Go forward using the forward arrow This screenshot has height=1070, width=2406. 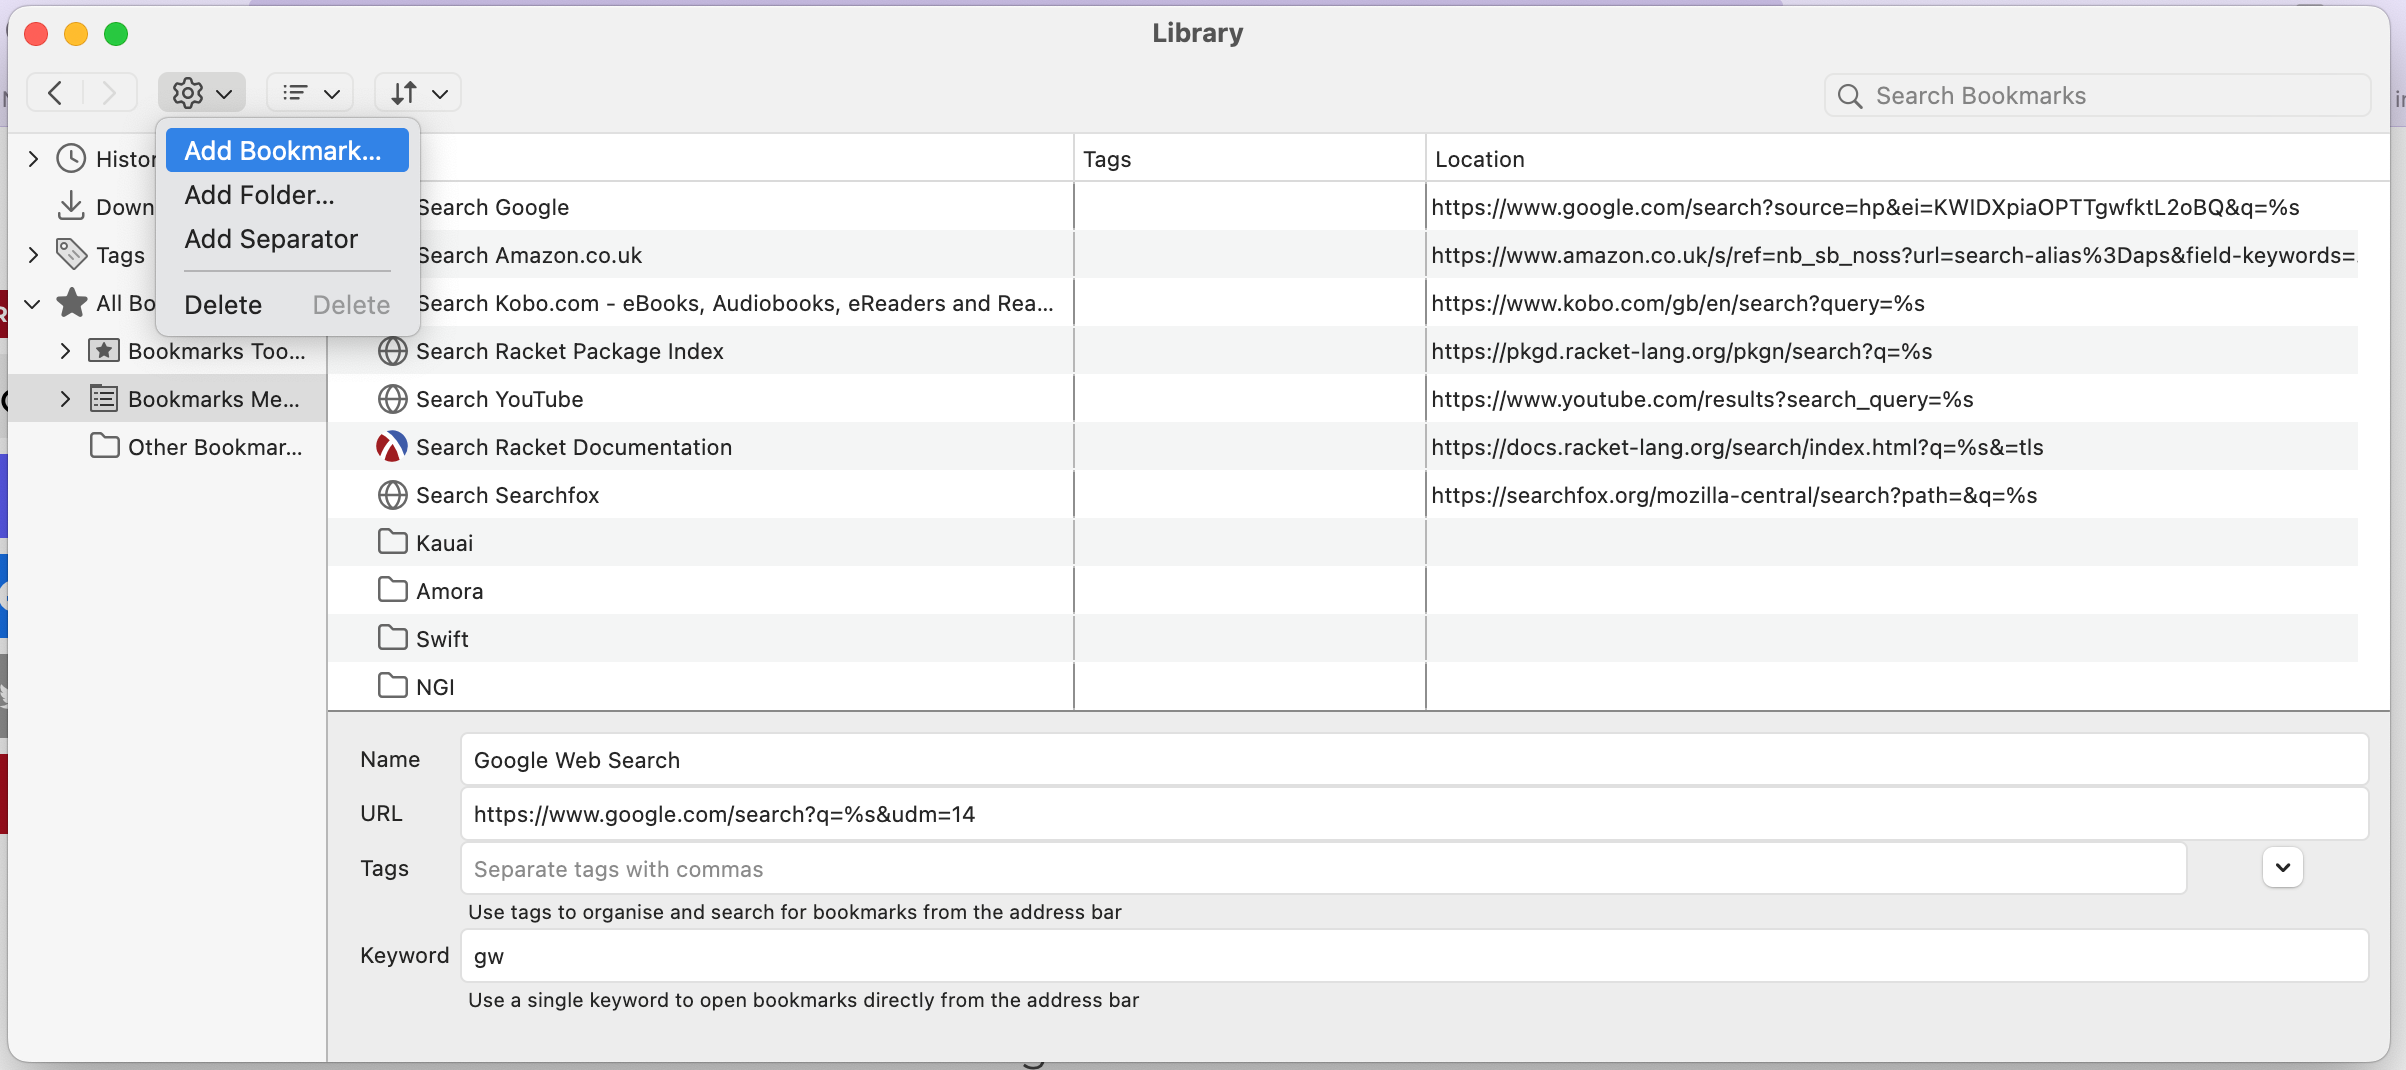pos(109,93)
